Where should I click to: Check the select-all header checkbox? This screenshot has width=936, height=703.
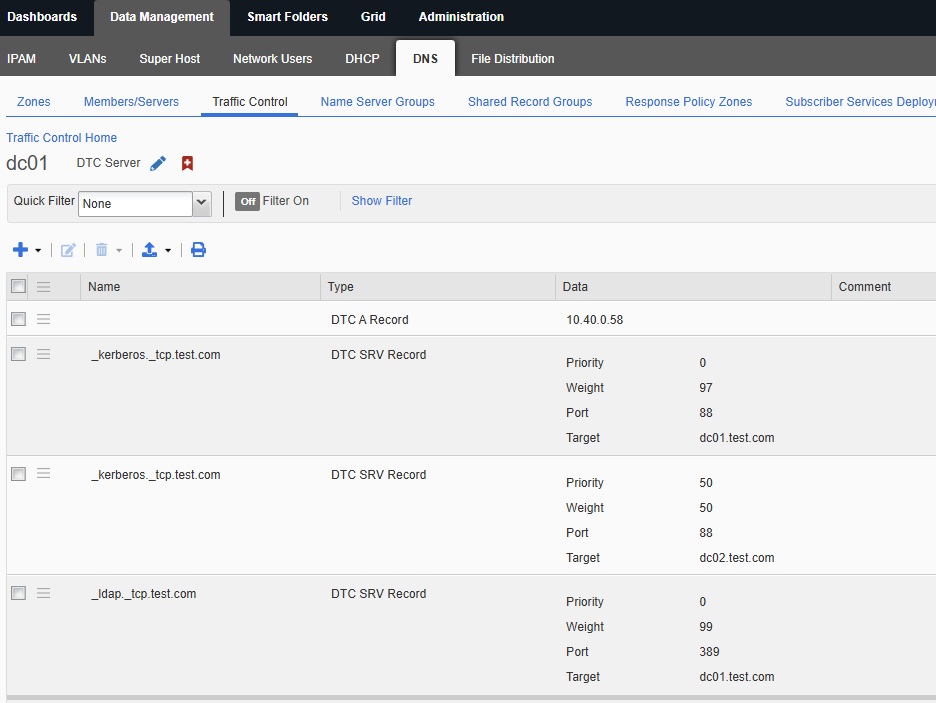pyautogui.click(x=19, y=286)
